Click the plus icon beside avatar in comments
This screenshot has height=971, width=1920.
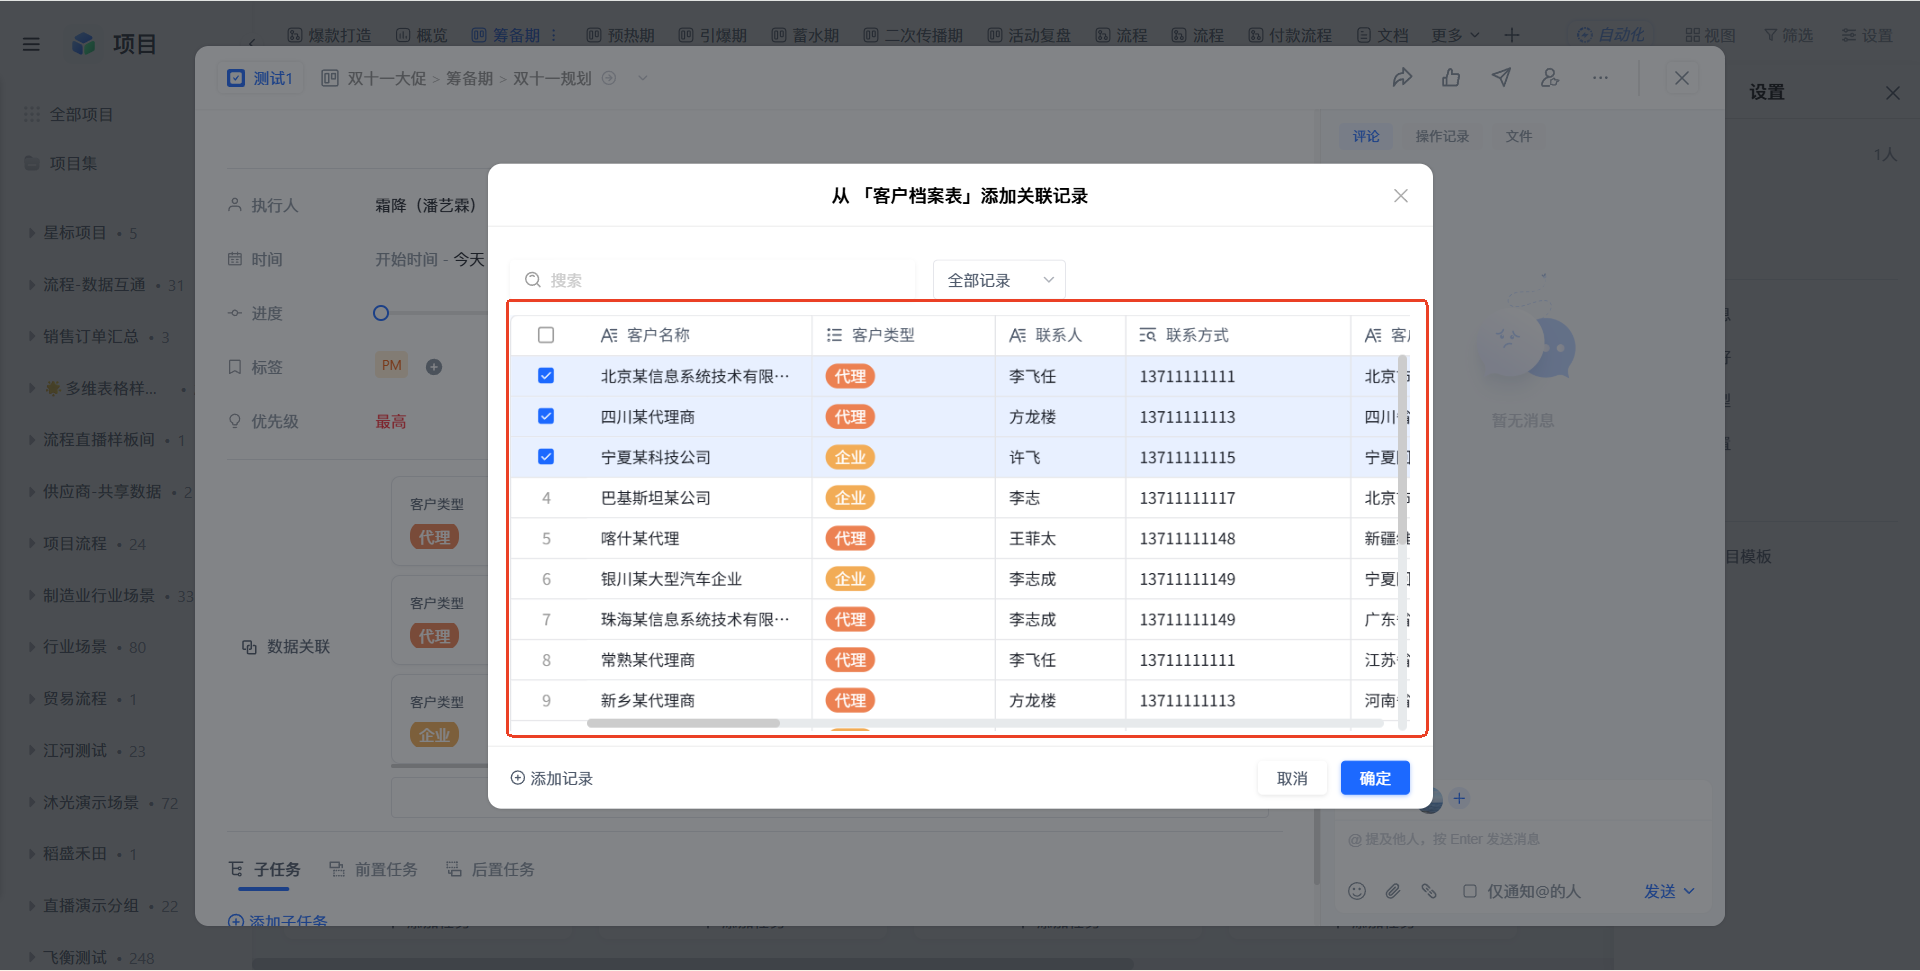1459,798
